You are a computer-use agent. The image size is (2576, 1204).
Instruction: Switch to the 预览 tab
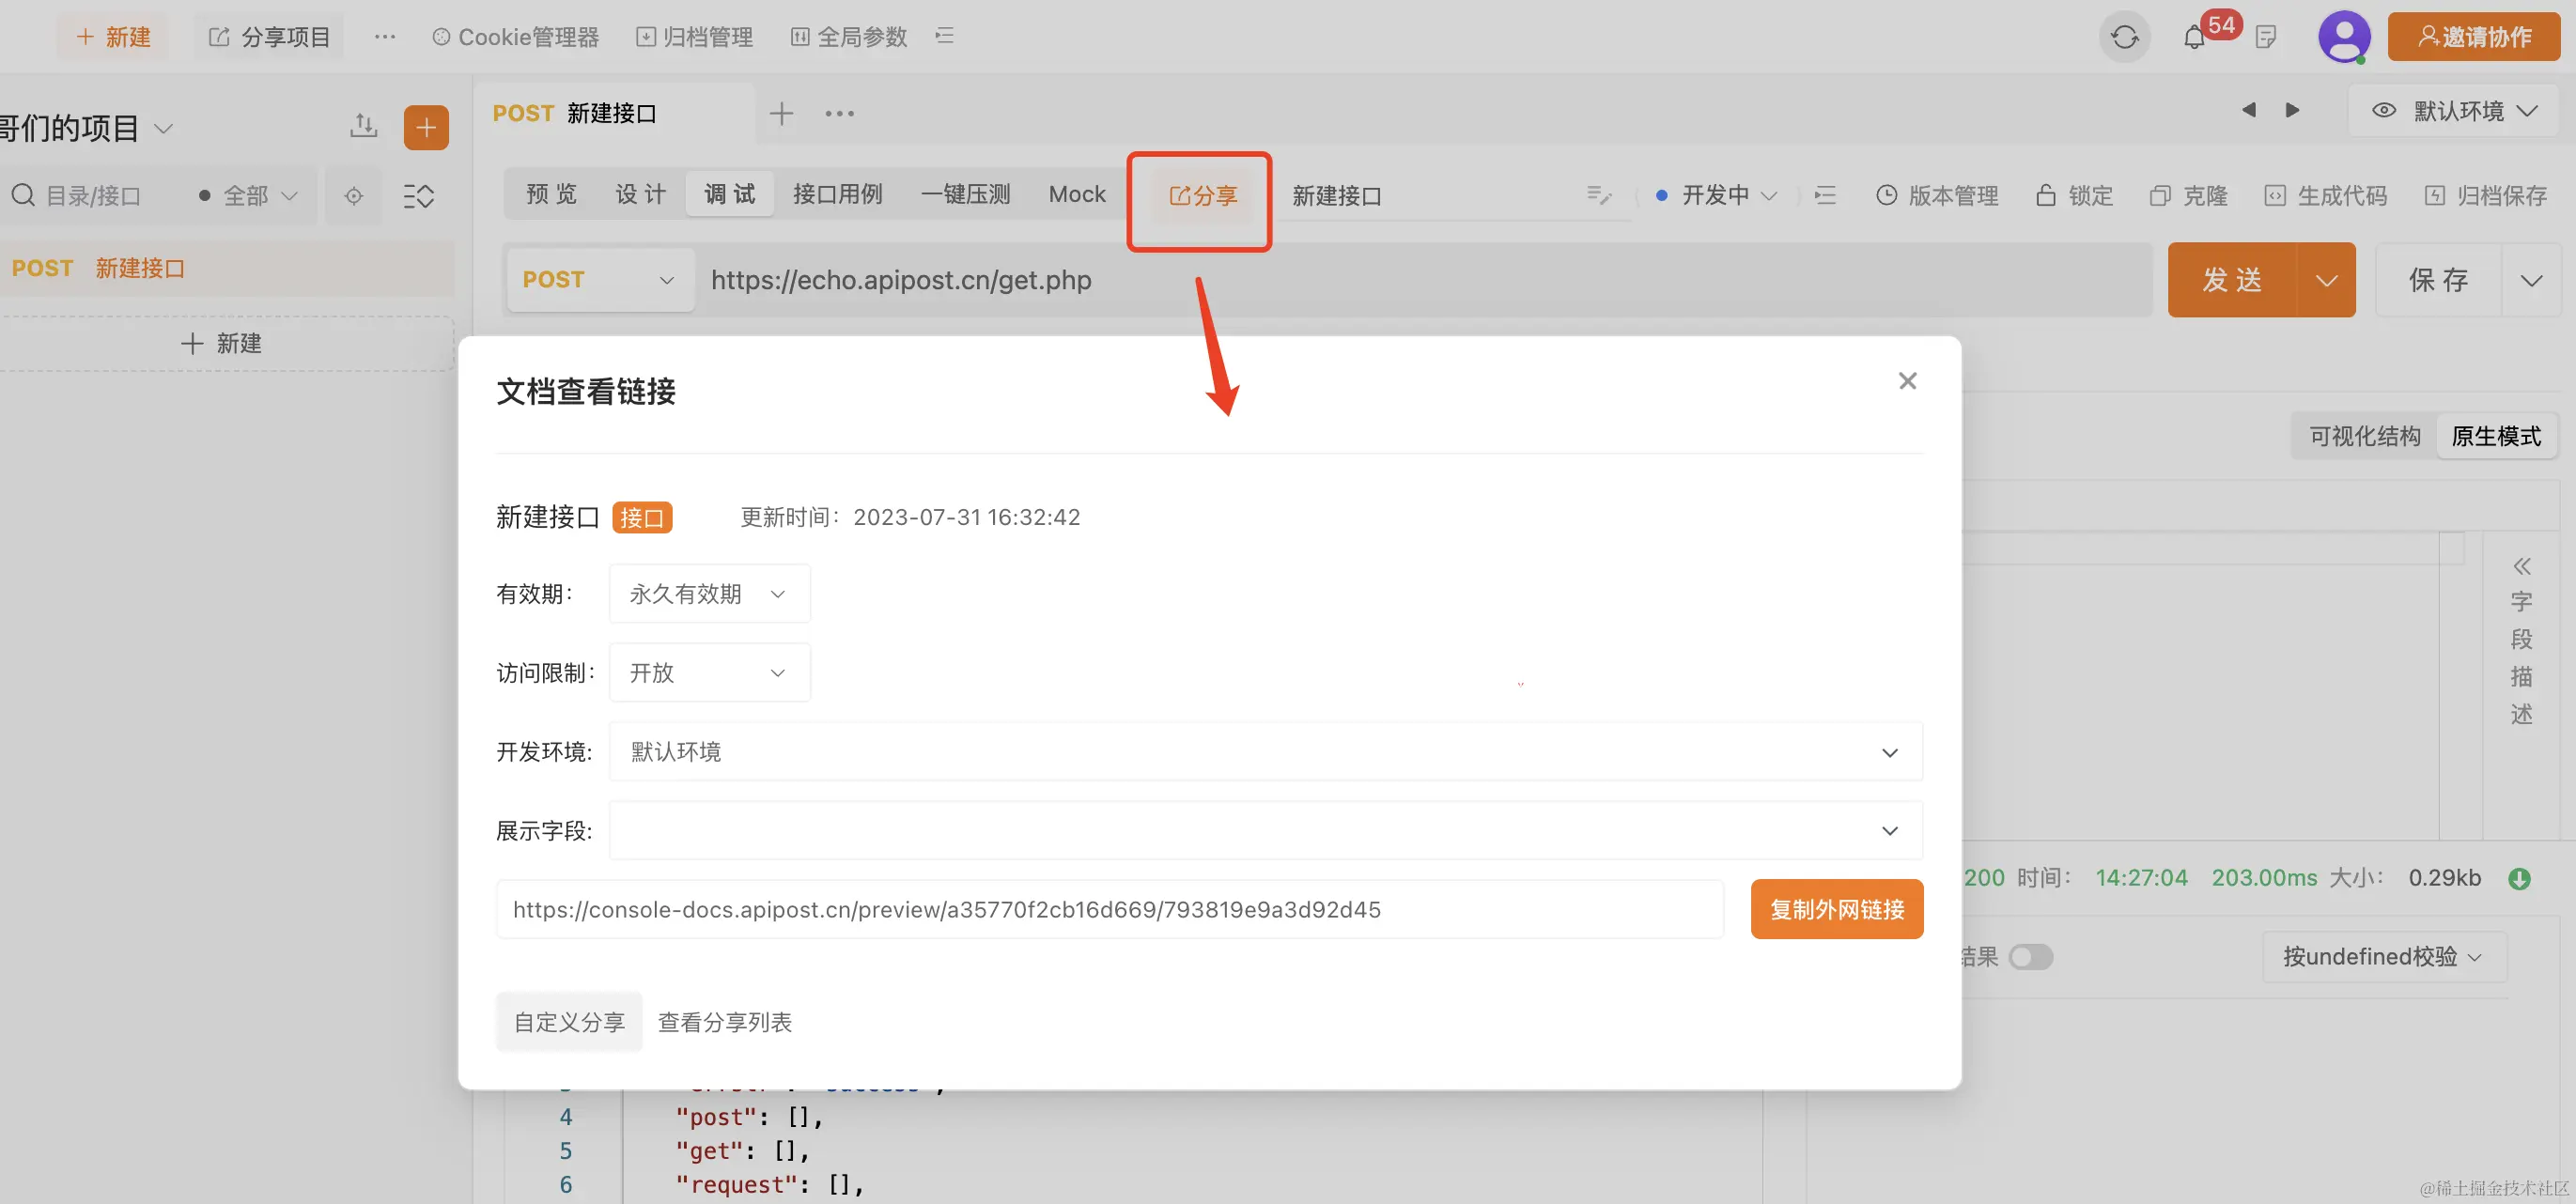pyautogui.click(x=551, y=194)
